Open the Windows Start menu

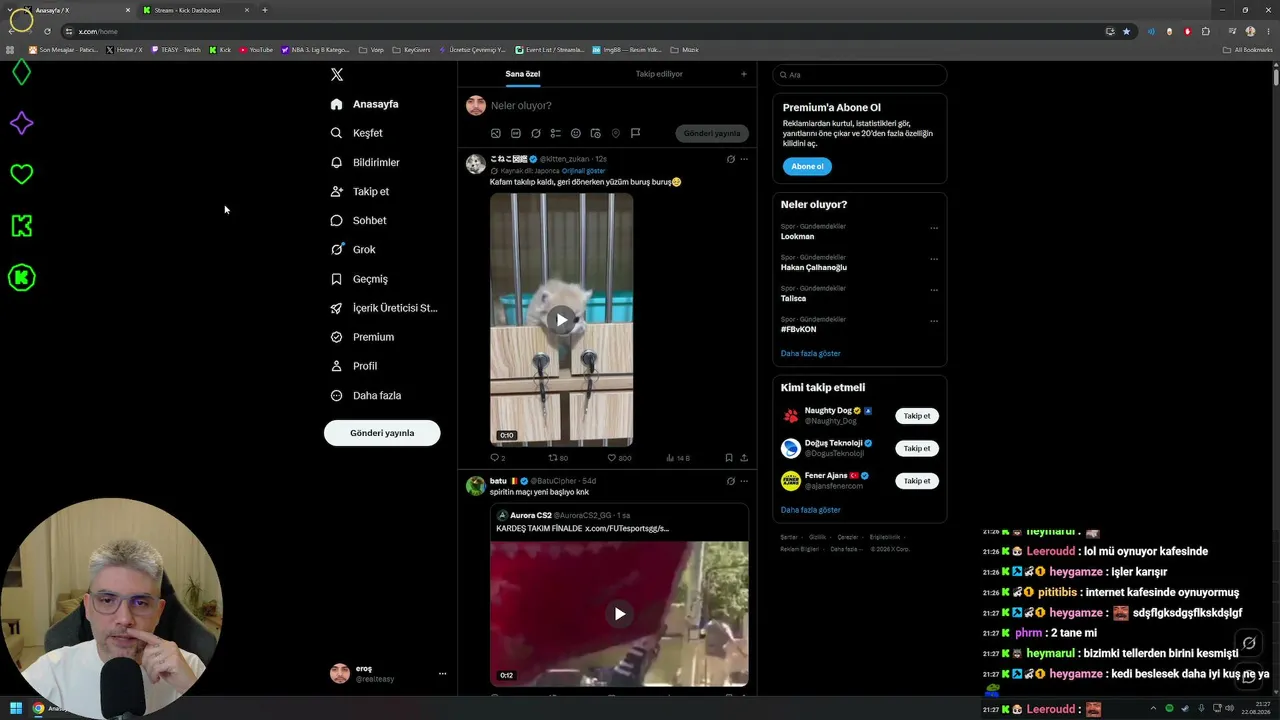pos(16,709)
